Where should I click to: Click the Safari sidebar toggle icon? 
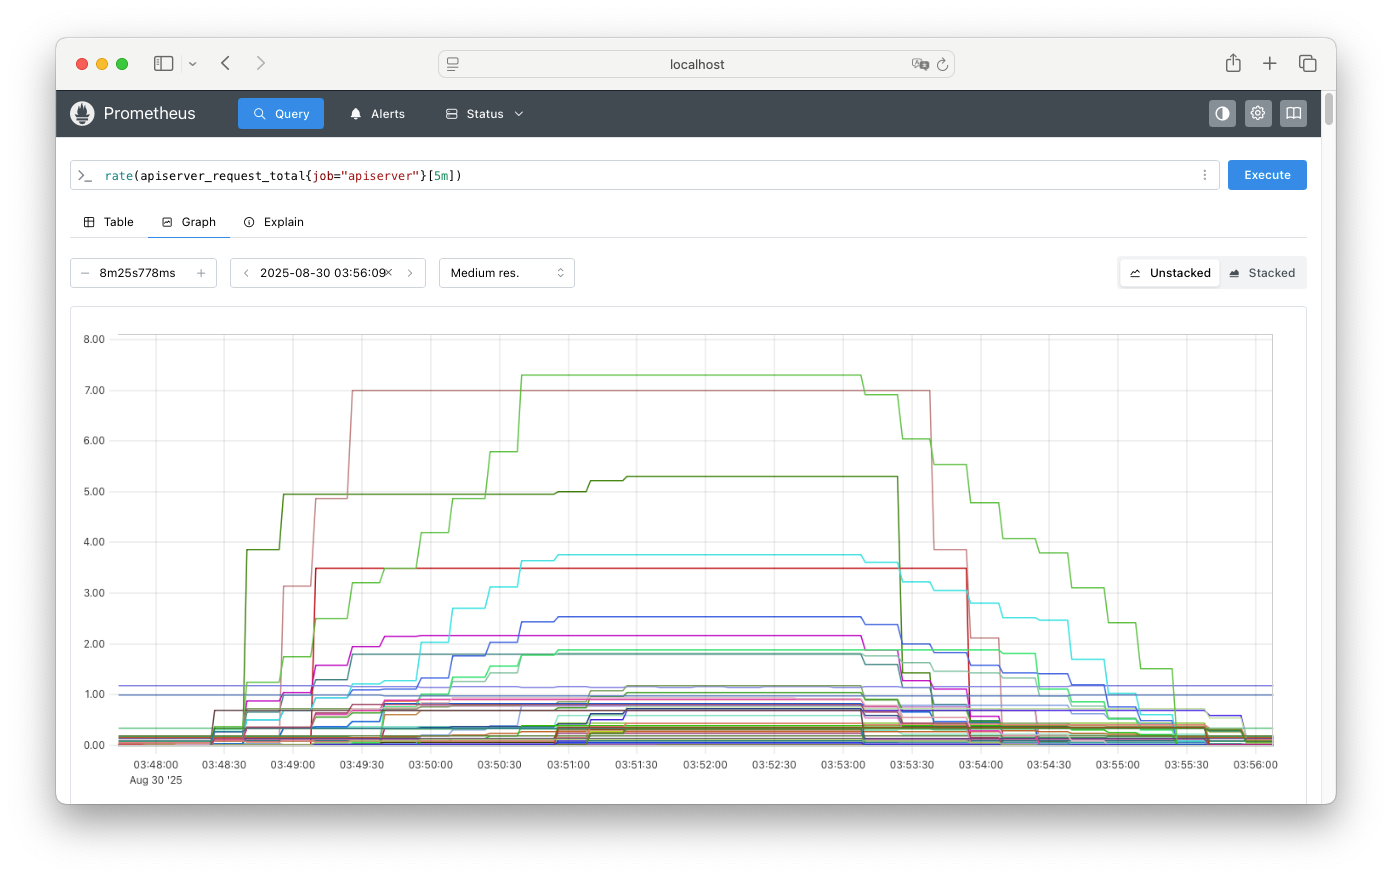[x=163, y=64]
